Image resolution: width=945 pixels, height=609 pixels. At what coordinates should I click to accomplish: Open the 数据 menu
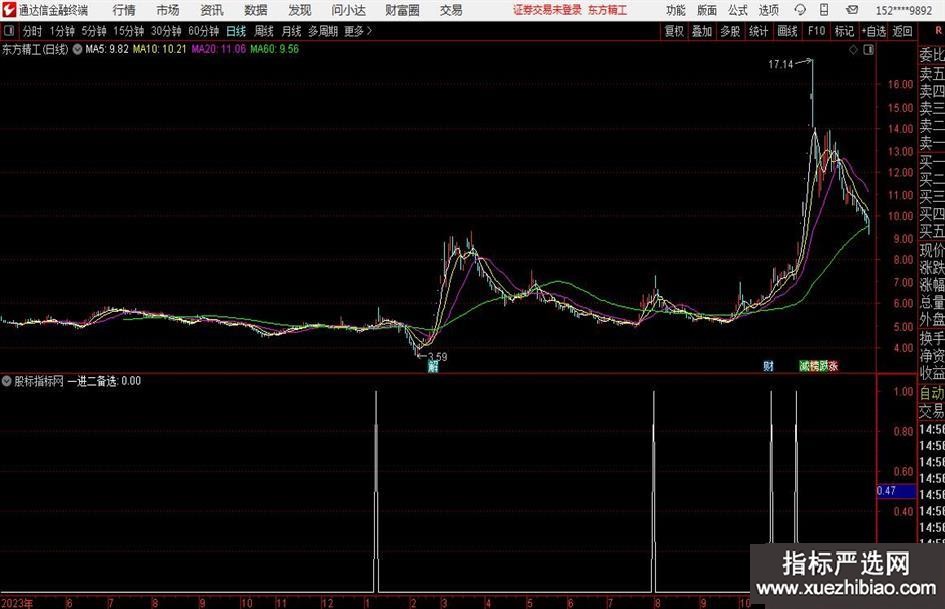click(x=256, y=10)
